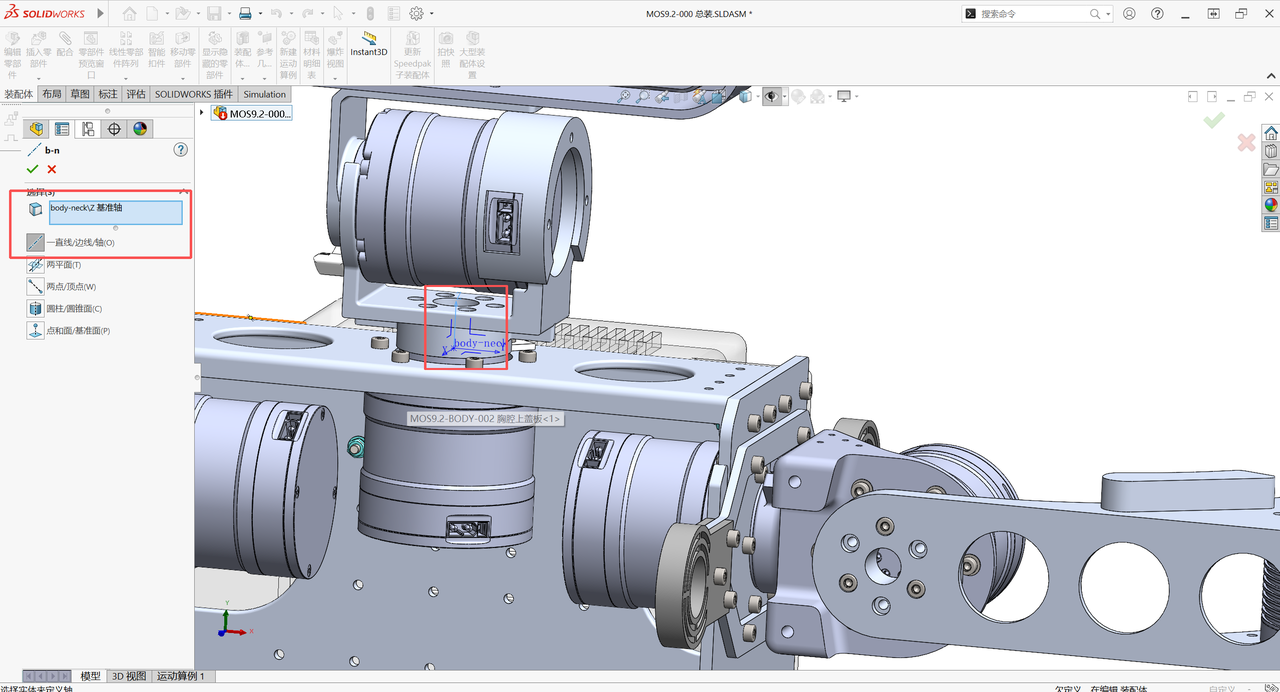This screenshot has width=1280, height=692.
Task: Open the 运动算例 1 bottom tab
Action: tap(181, 677)
